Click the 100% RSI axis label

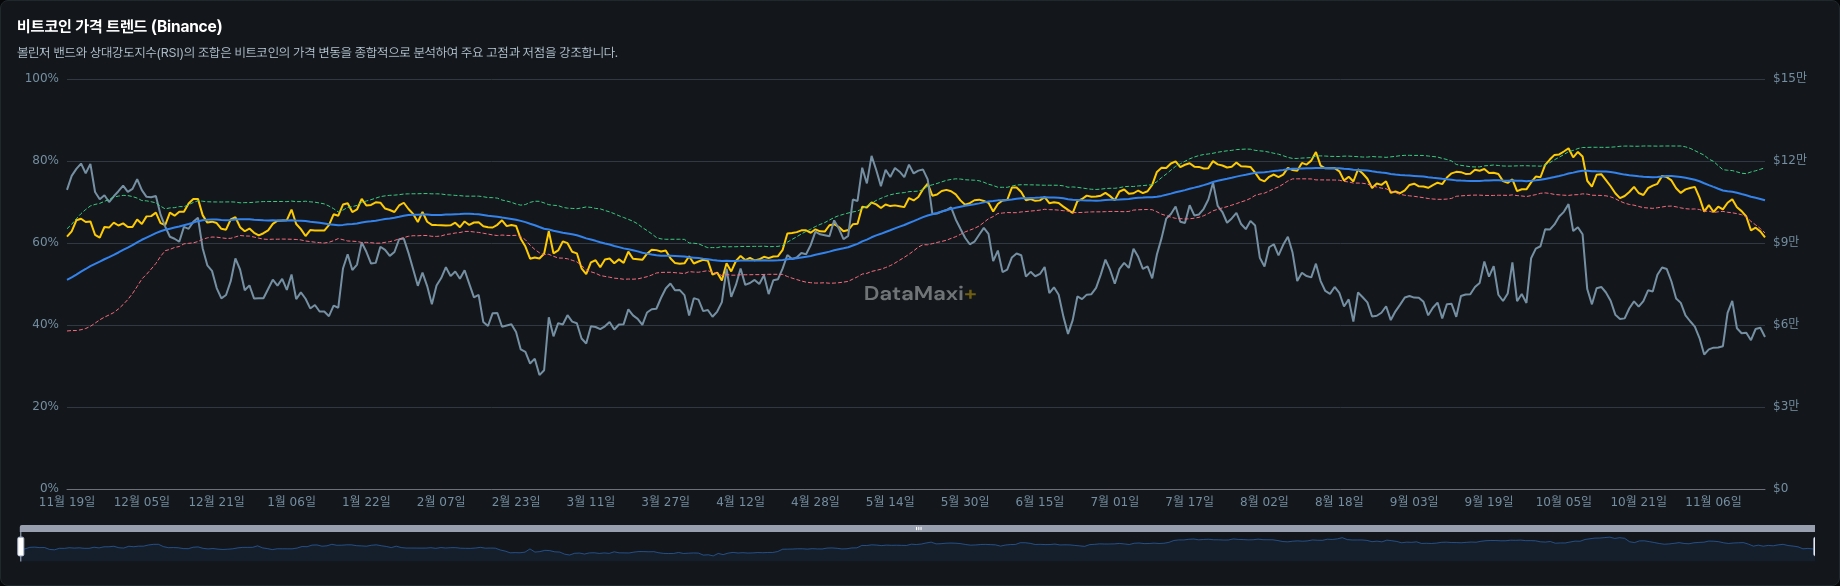[x=42, y=78]
